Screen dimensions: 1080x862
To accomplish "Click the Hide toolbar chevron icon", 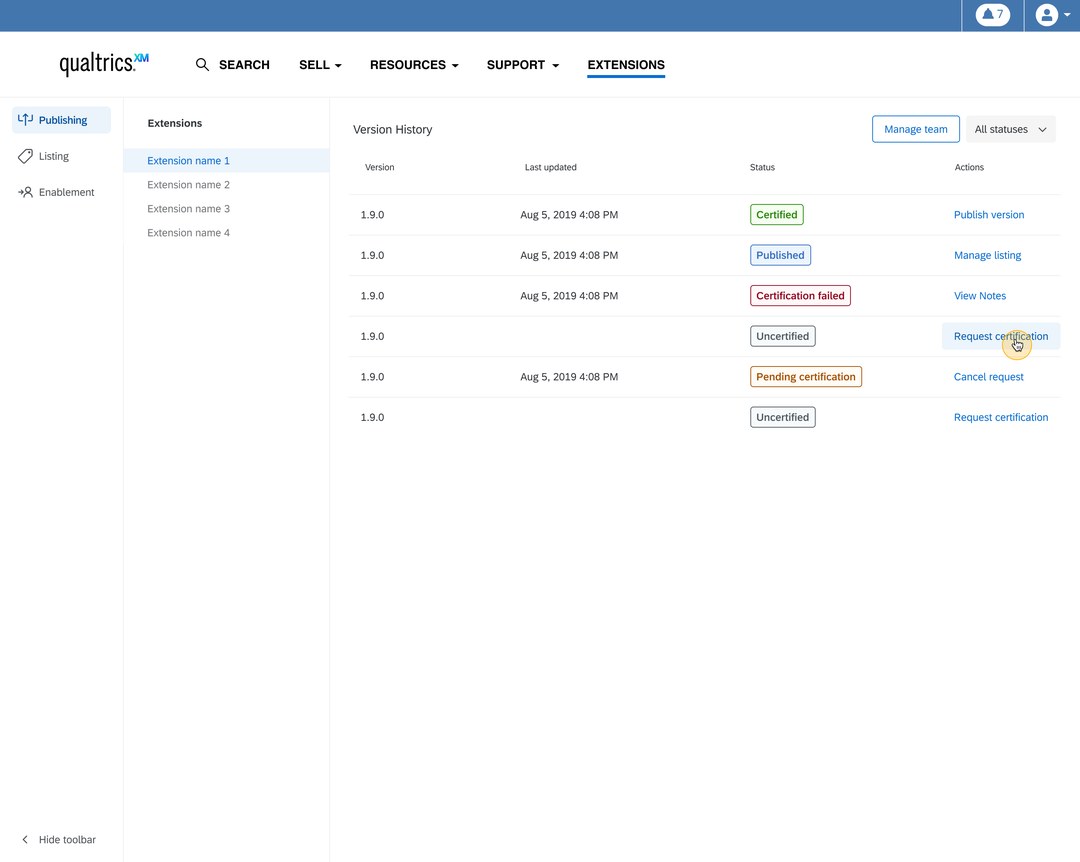I will click(x=25, y=839).
